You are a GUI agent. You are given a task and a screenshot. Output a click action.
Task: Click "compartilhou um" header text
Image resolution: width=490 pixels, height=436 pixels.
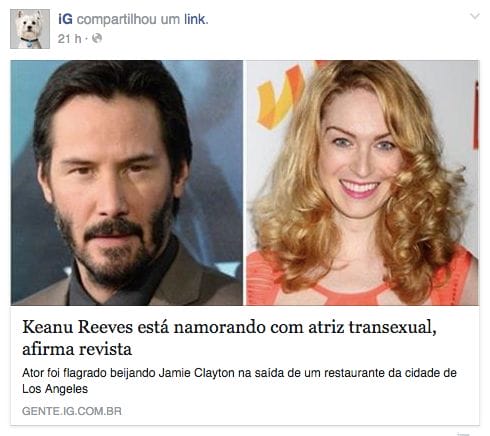pos(128,19)
